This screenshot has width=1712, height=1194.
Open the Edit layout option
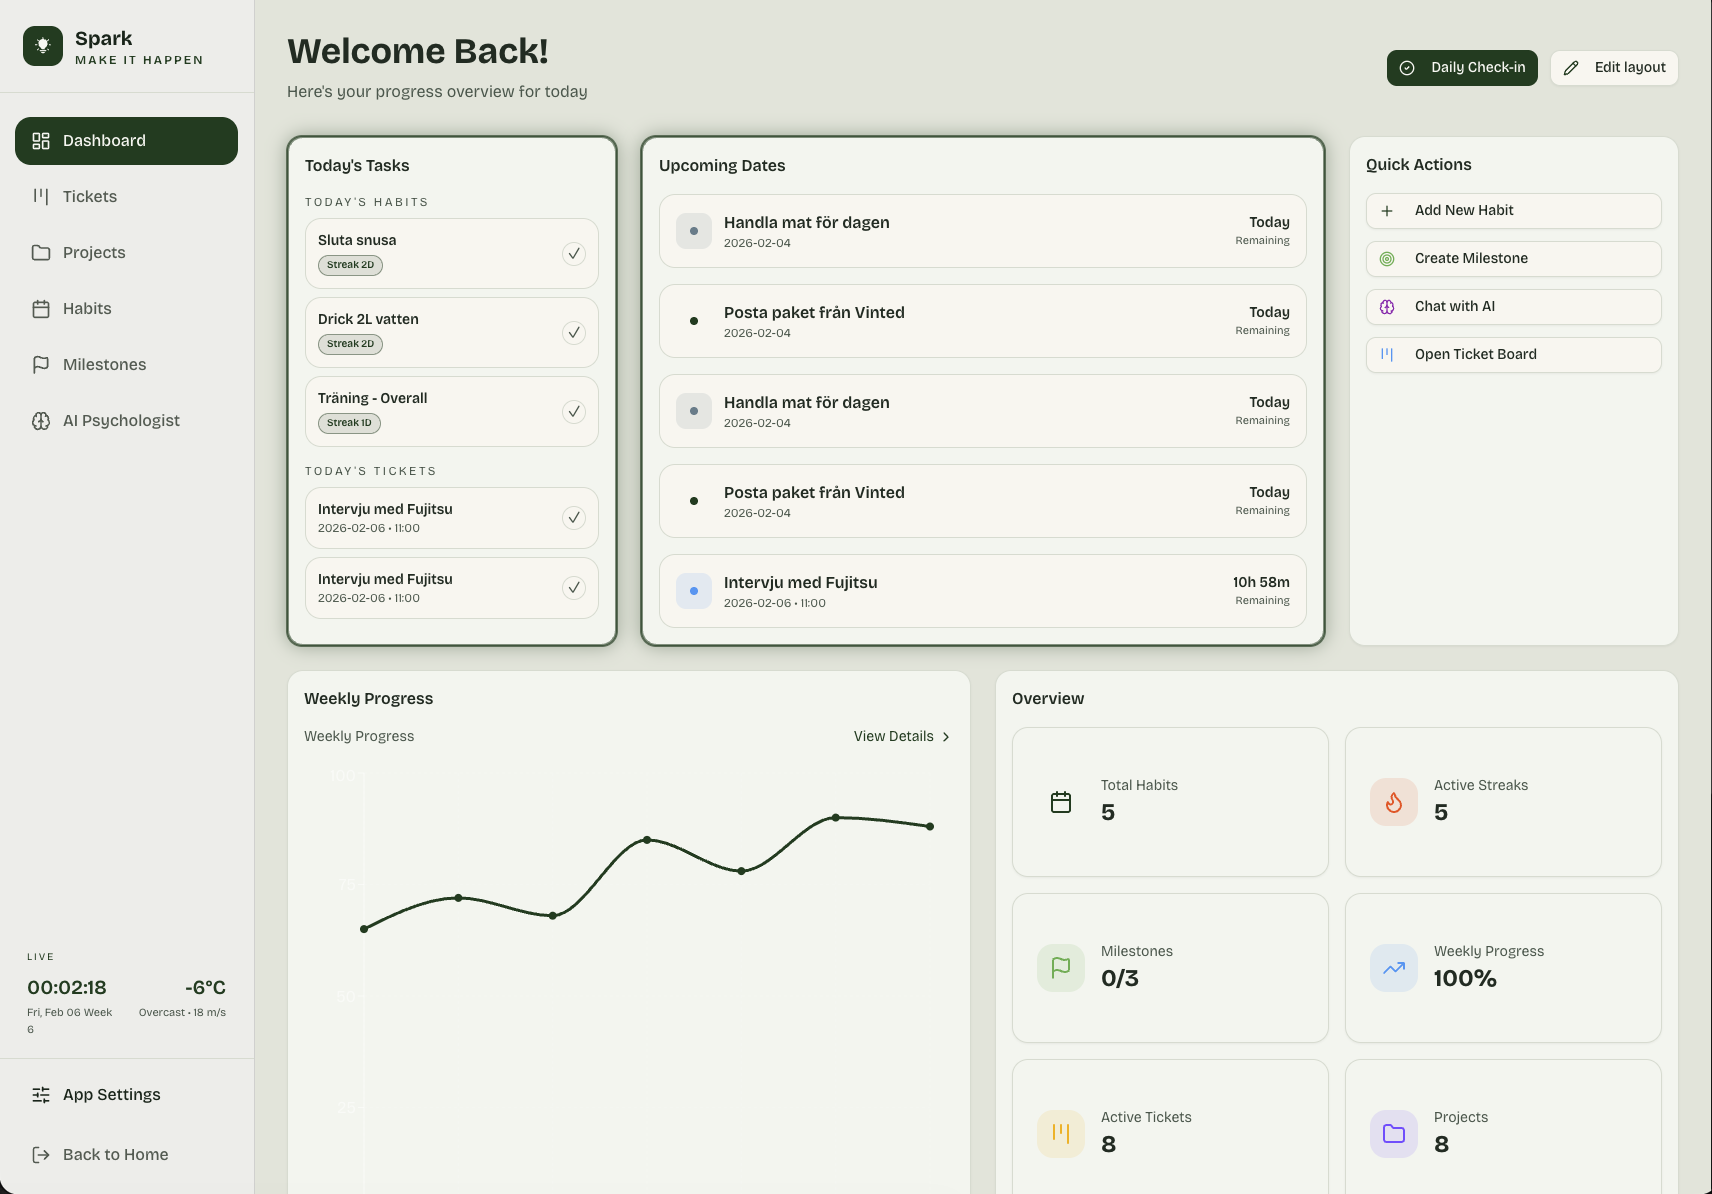click(x=1613, y=67)
